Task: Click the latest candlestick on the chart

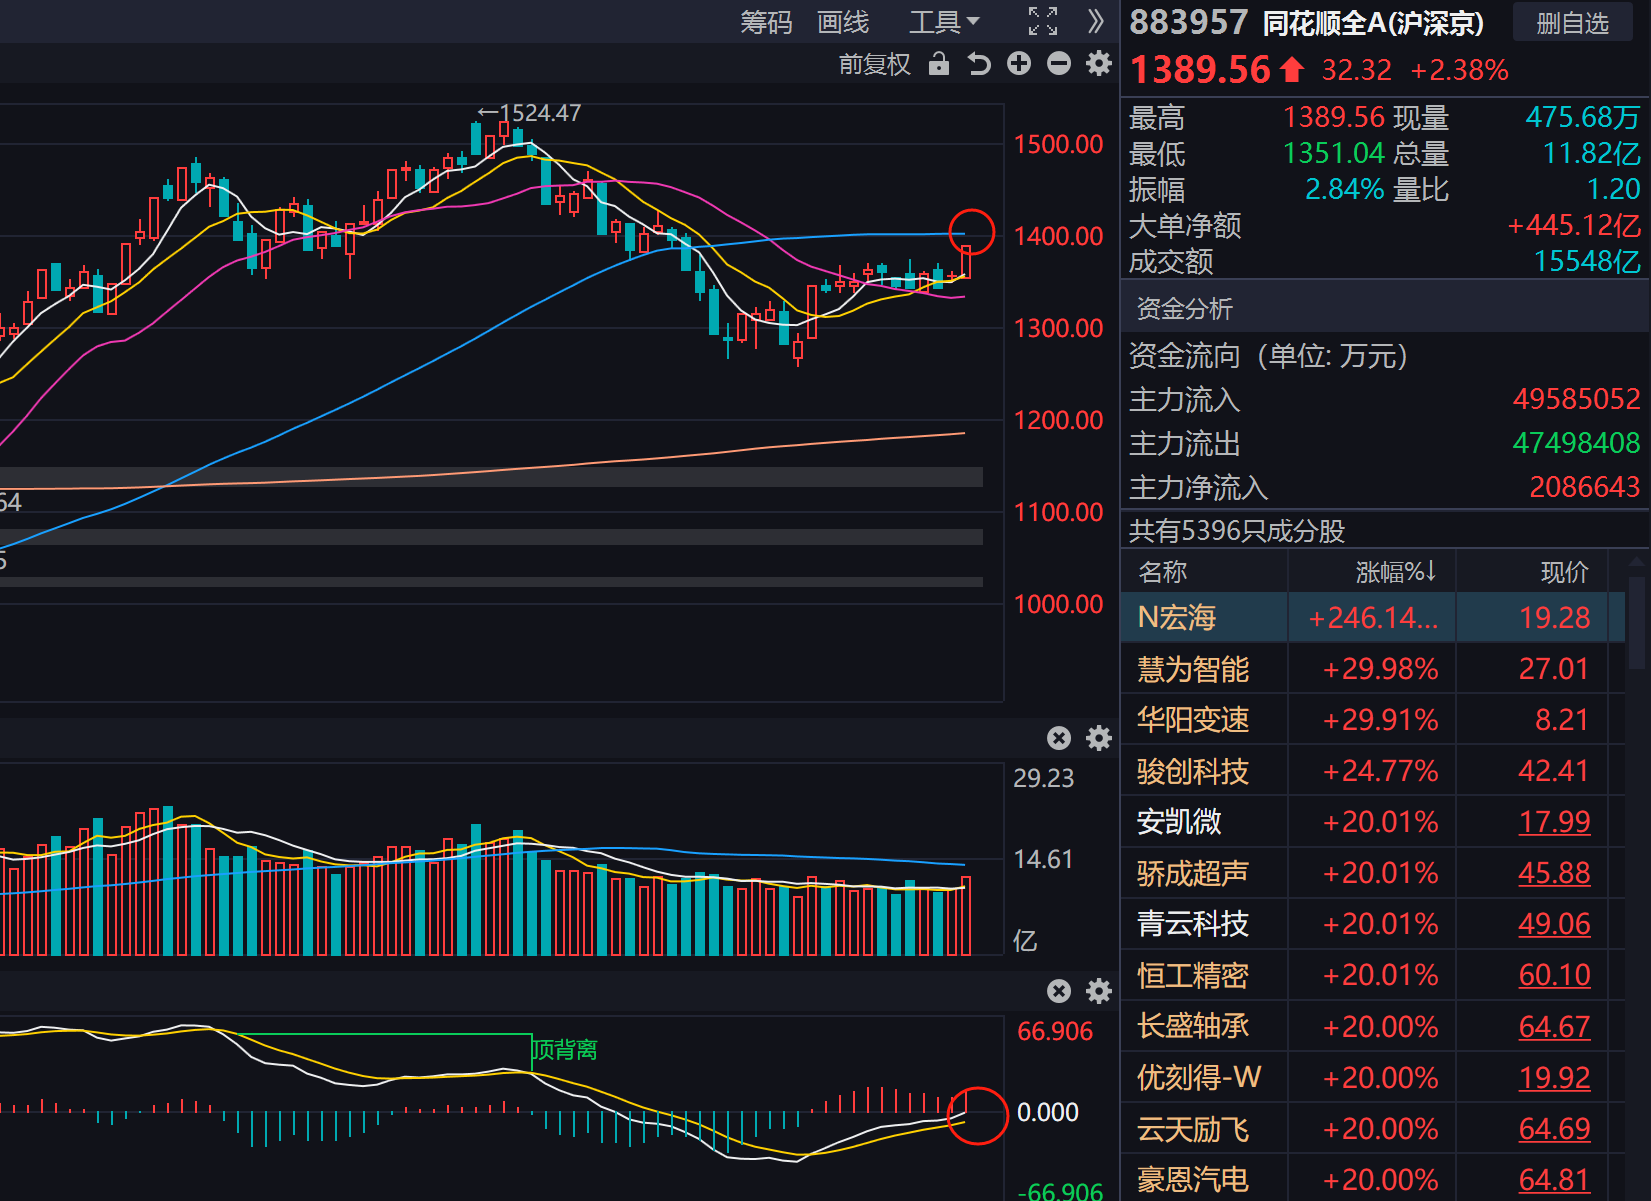Action: pos(966,261)
